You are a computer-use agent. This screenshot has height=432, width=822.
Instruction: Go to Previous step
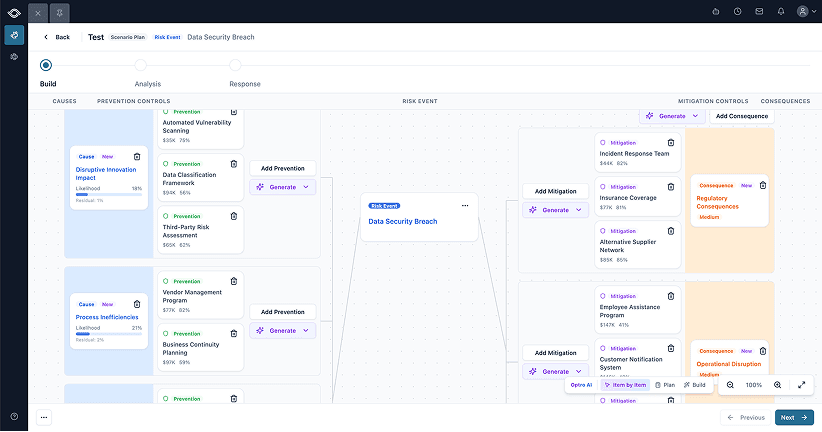[x=745, y=417]
